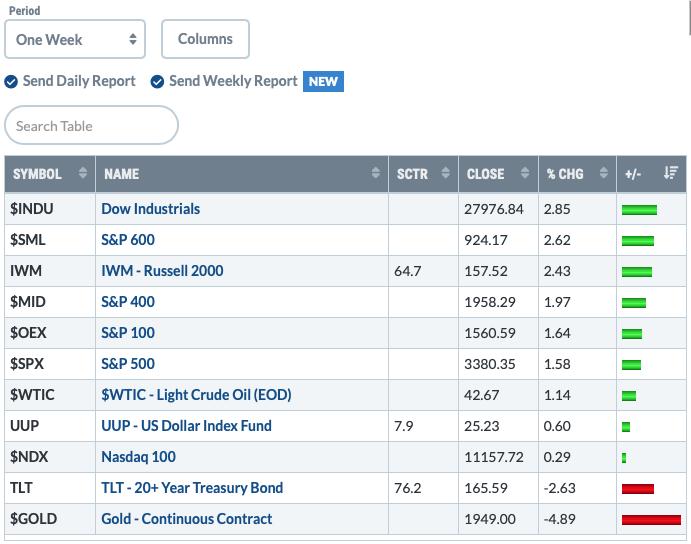Click the NEW badge next to Weekly Report

[x=323, y=82]
